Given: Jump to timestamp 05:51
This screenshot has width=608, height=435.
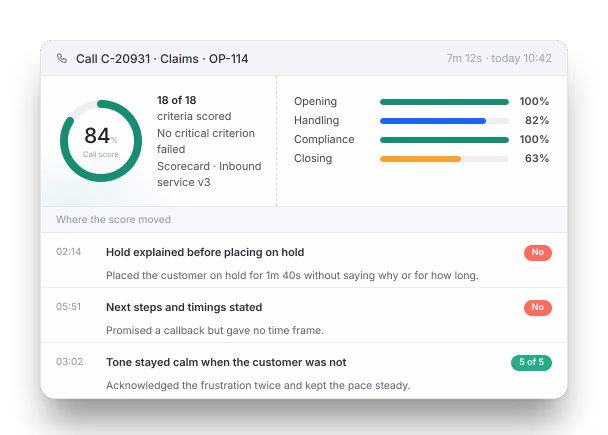Looking at the screenshot, I should (69, 307).
